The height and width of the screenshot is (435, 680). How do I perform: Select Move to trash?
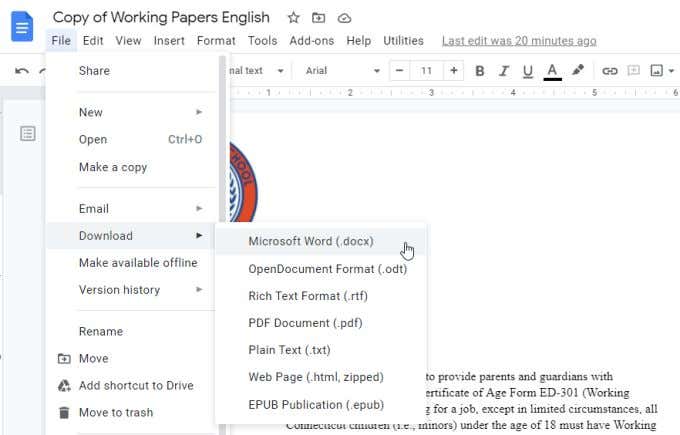point(131,412)
